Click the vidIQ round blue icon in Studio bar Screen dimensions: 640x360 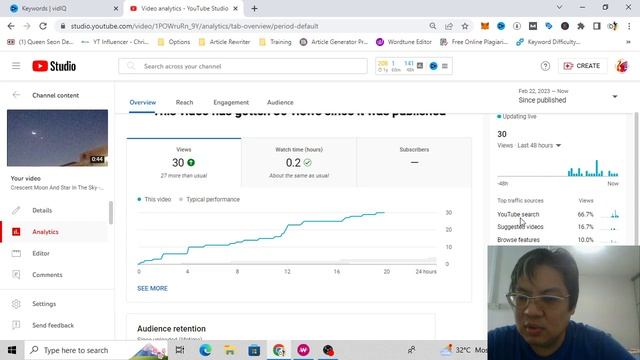433,66
